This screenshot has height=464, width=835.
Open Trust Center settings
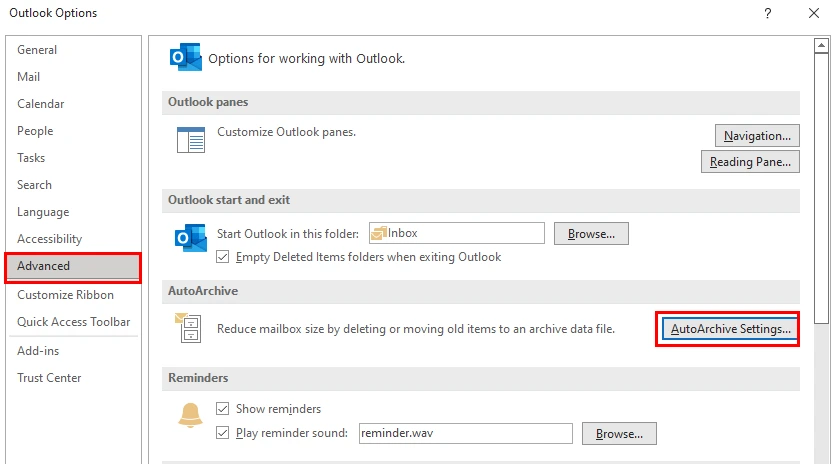pos(49,378)
